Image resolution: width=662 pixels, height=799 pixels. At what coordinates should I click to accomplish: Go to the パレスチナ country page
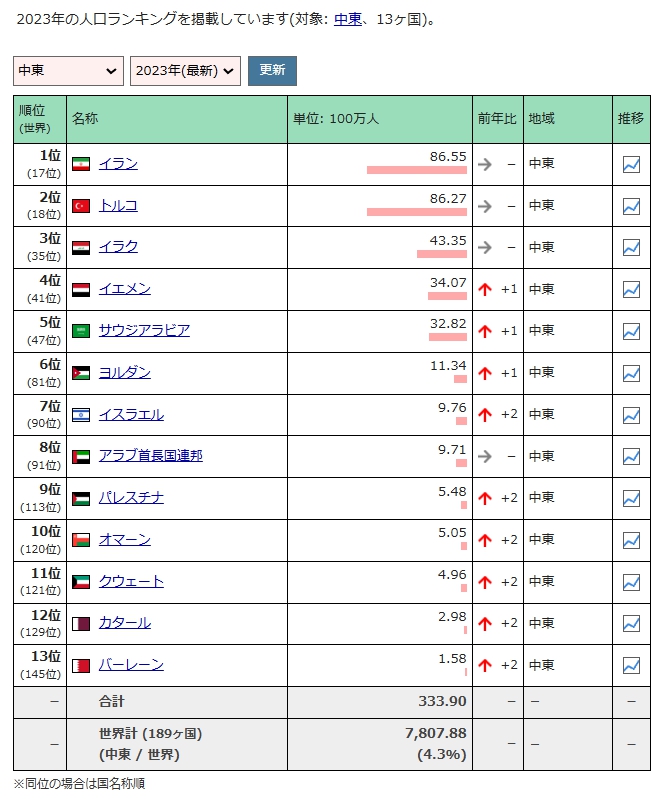click(x=131, y=498)
